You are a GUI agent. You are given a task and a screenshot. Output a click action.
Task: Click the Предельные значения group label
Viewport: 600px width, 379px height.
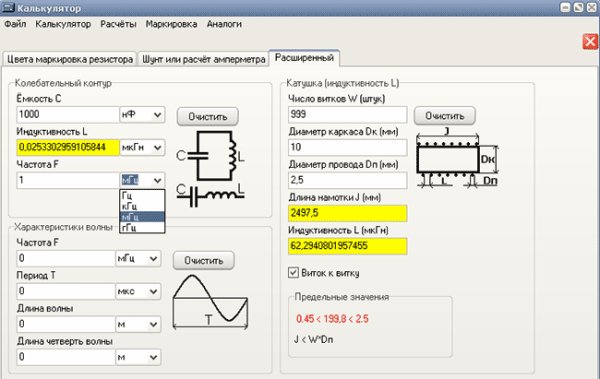(x=342, y=297)
